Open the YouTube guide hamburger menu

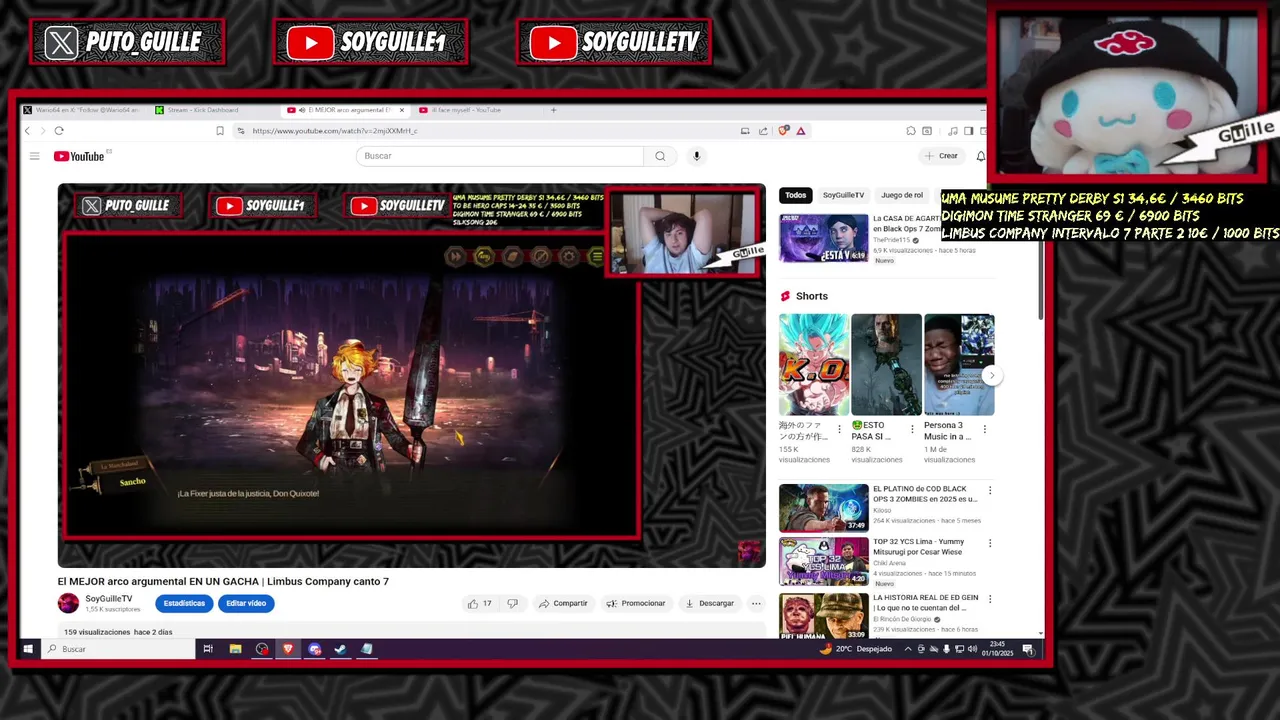[x=34, y=156]
